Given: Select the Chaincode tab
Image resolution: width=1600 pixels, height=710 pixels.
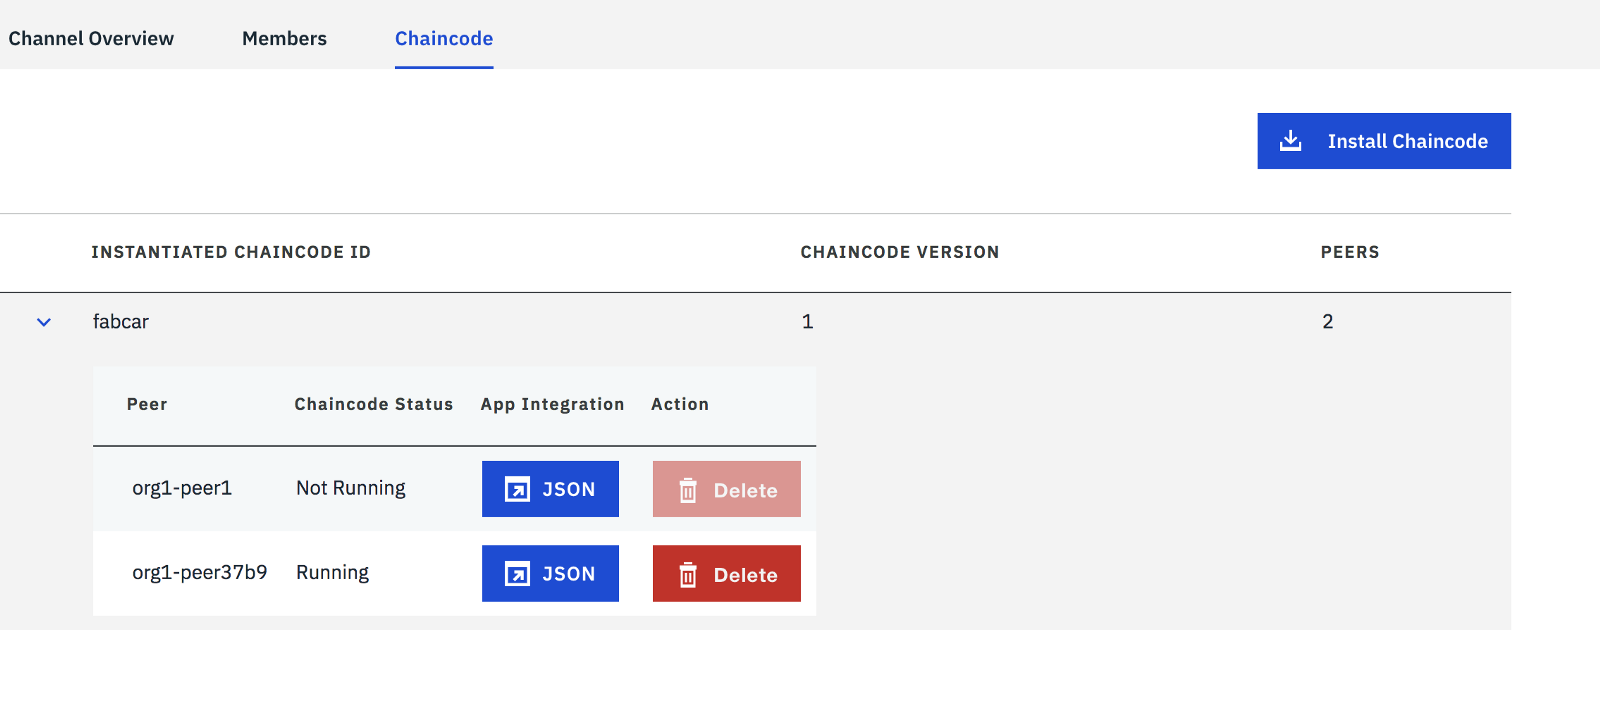Looking at the screenshot, I should (444, 38).
